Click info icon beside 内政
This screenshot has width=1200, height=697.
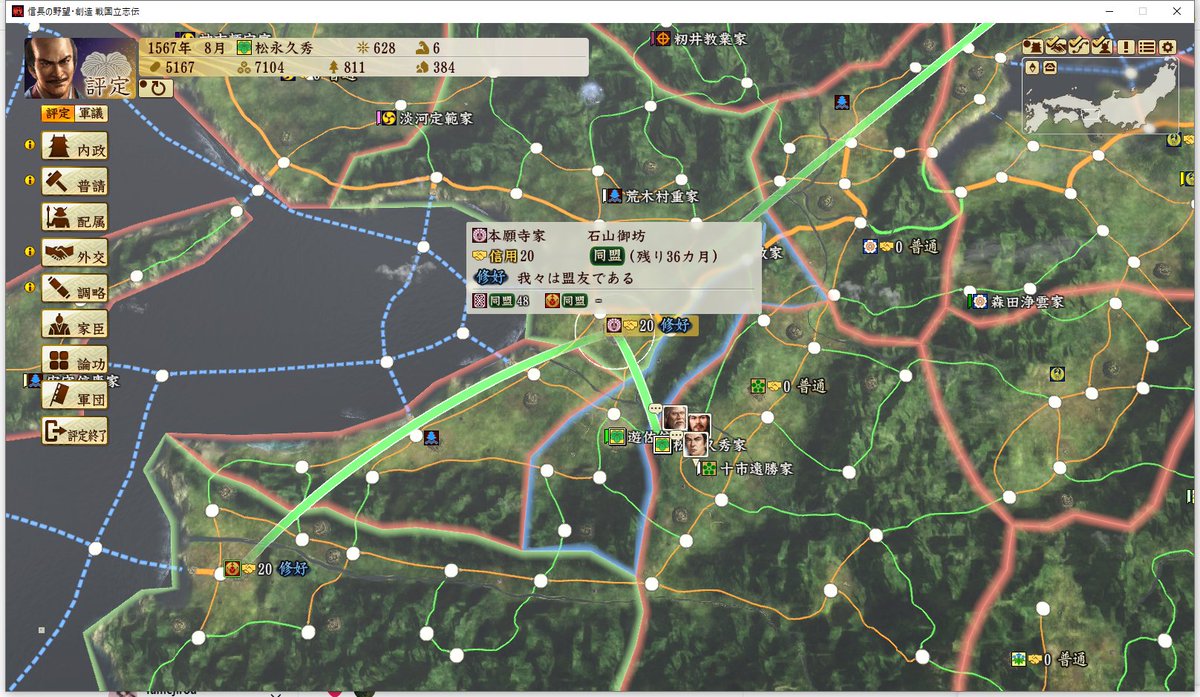[29, 146]
